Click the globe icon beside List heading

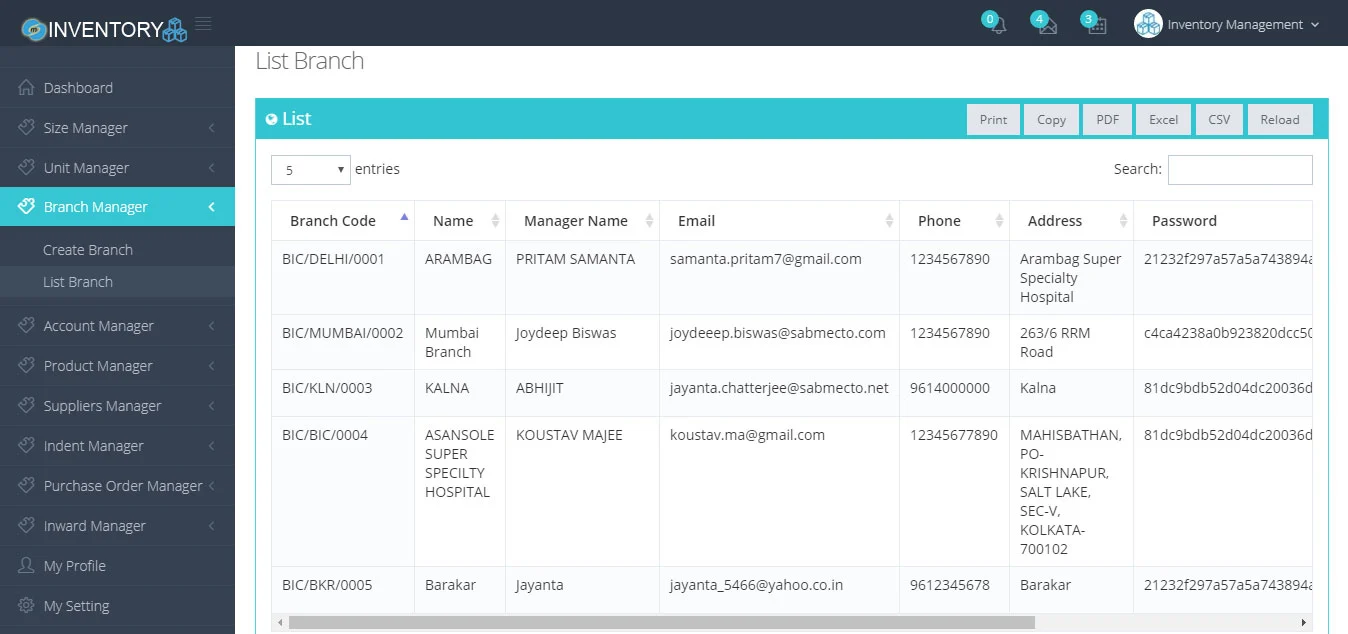(x=271, y=119)
